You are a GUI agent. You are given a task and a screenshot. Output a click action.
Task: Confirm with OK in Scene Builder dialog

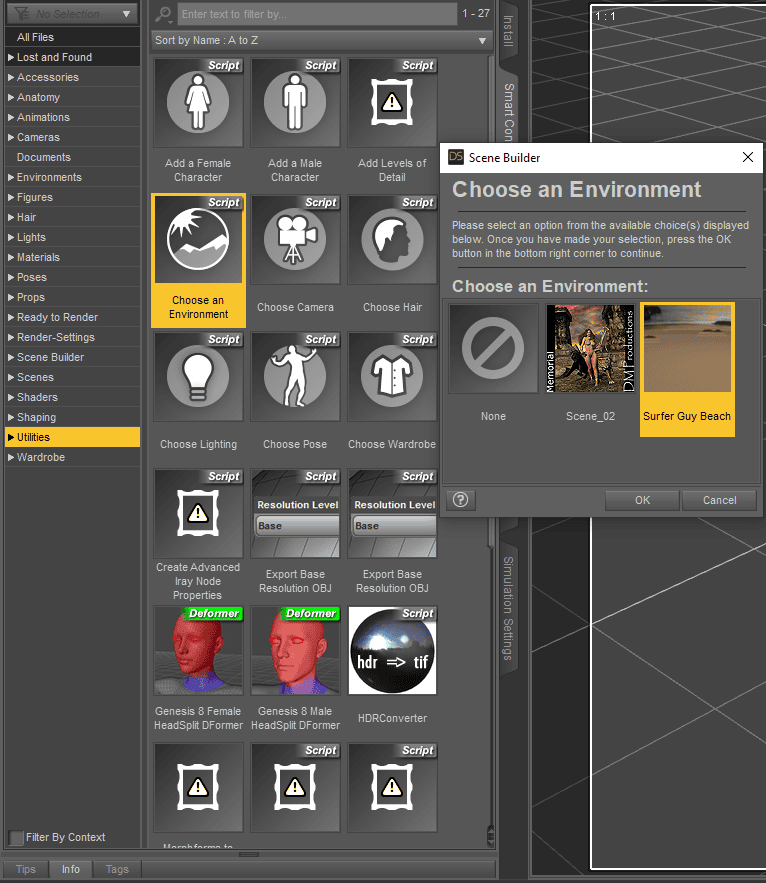point(643,500)
